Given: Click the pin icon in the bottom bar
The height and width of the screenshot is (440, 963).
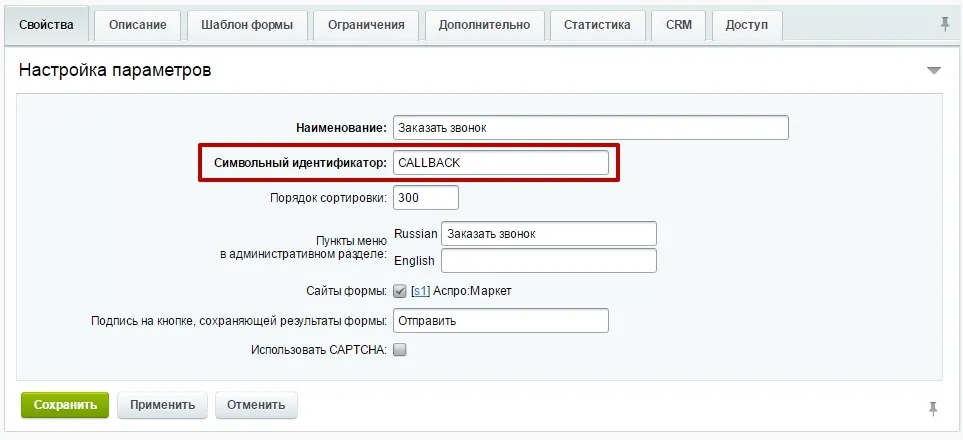Looking at the screenshot, I should tap(933, 407).
